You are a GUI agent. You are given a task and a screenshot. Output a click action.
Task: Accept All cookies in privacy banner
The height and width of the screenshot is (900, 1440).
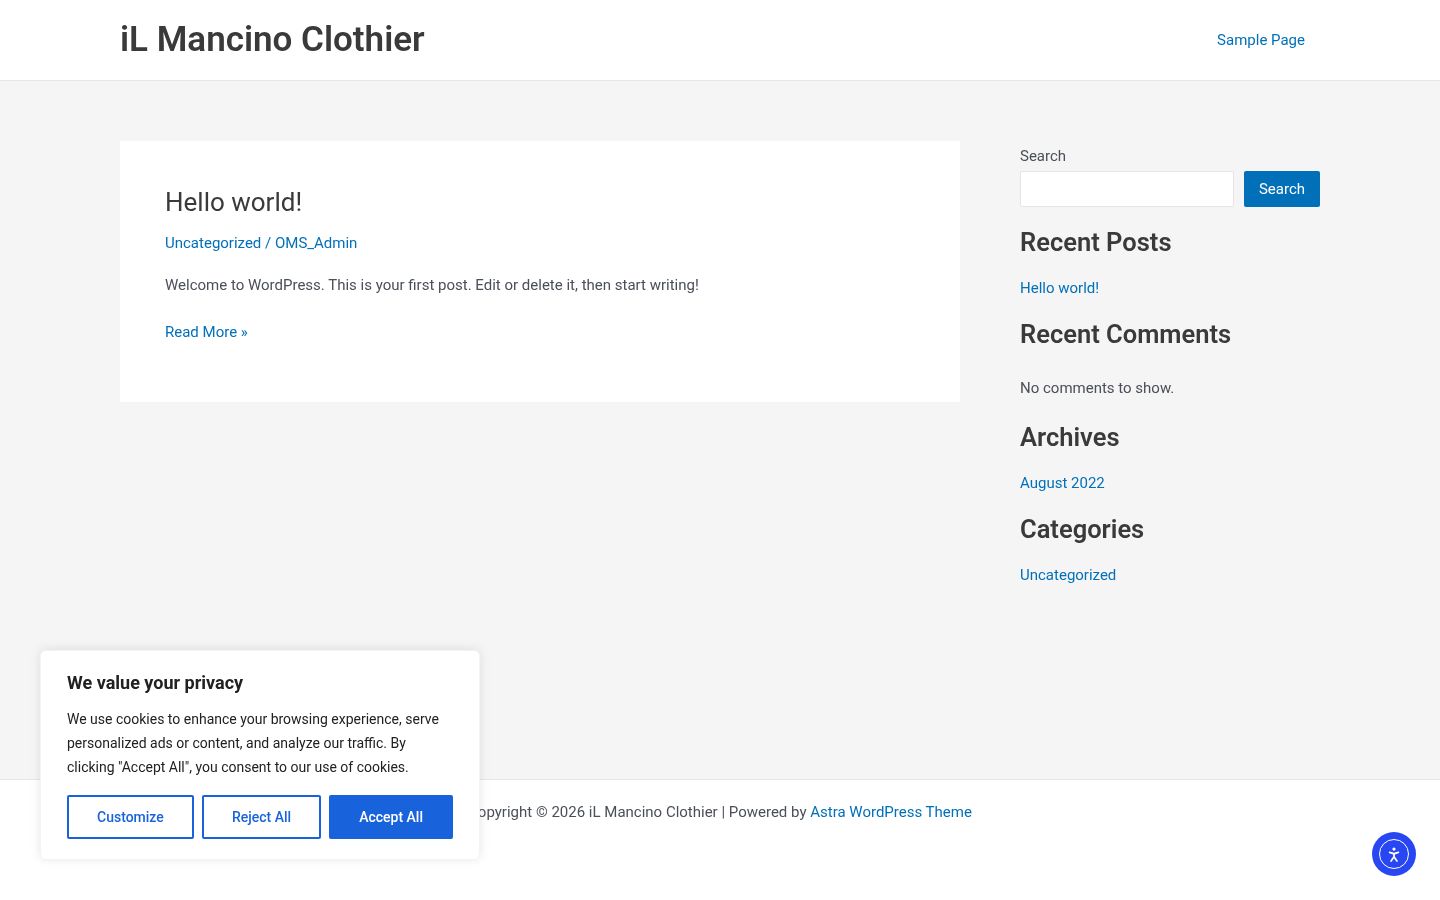[x=391, y=817]
